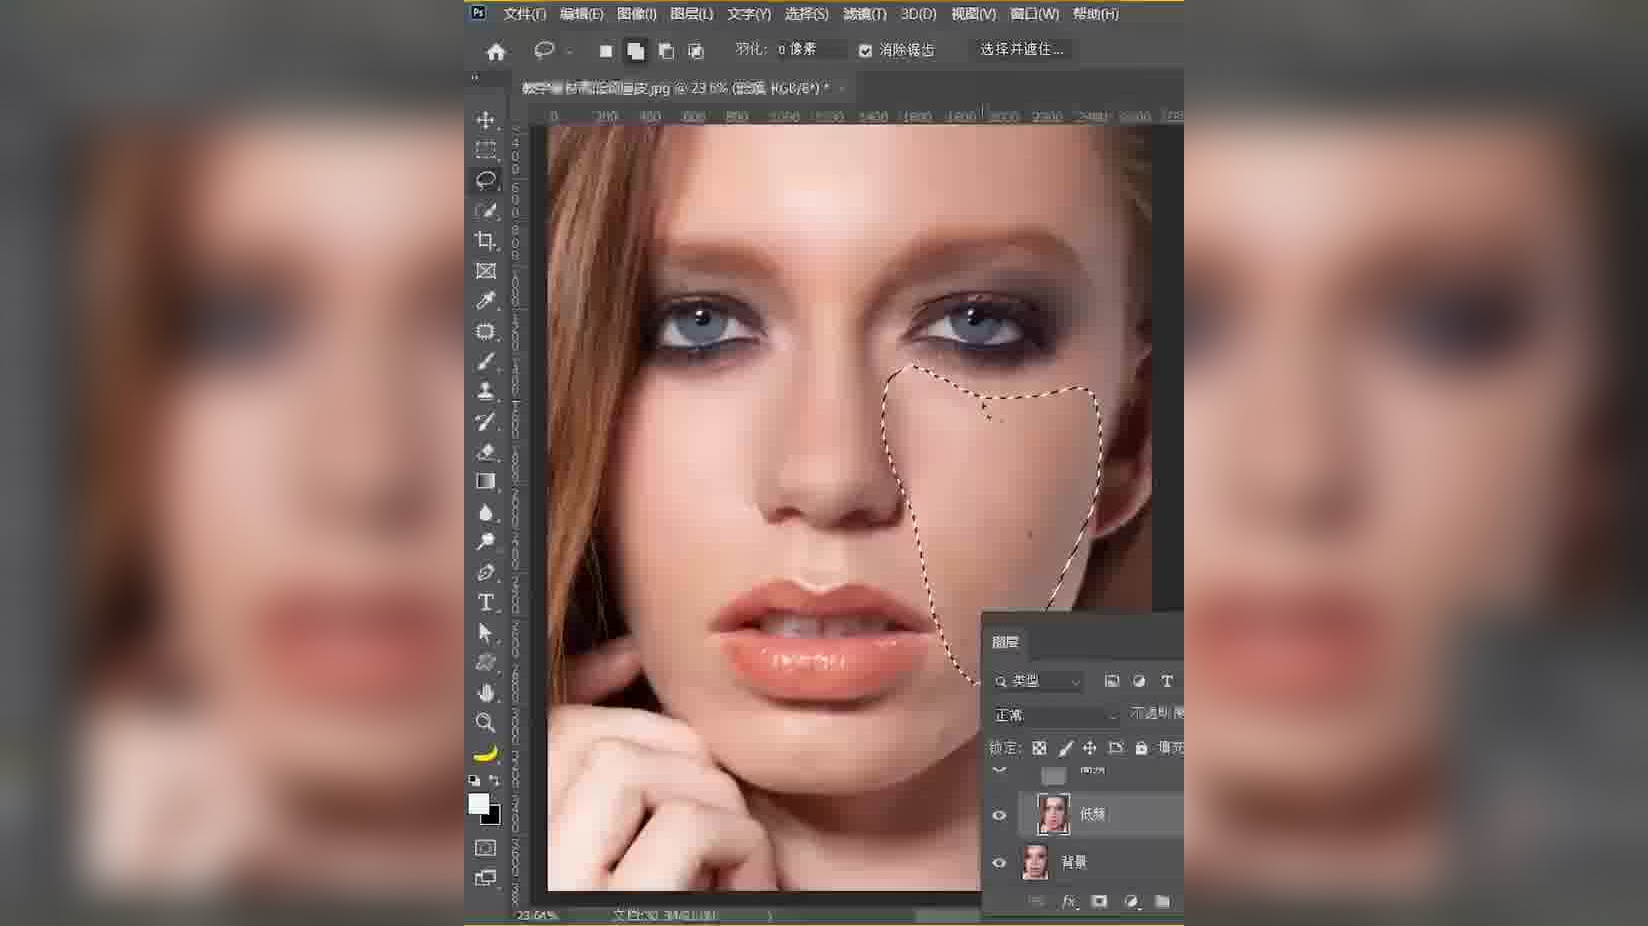Open the blend mode 正常 dropdown
Image resolution: width=1648 pixels, height=926 pixels.
1055,715
